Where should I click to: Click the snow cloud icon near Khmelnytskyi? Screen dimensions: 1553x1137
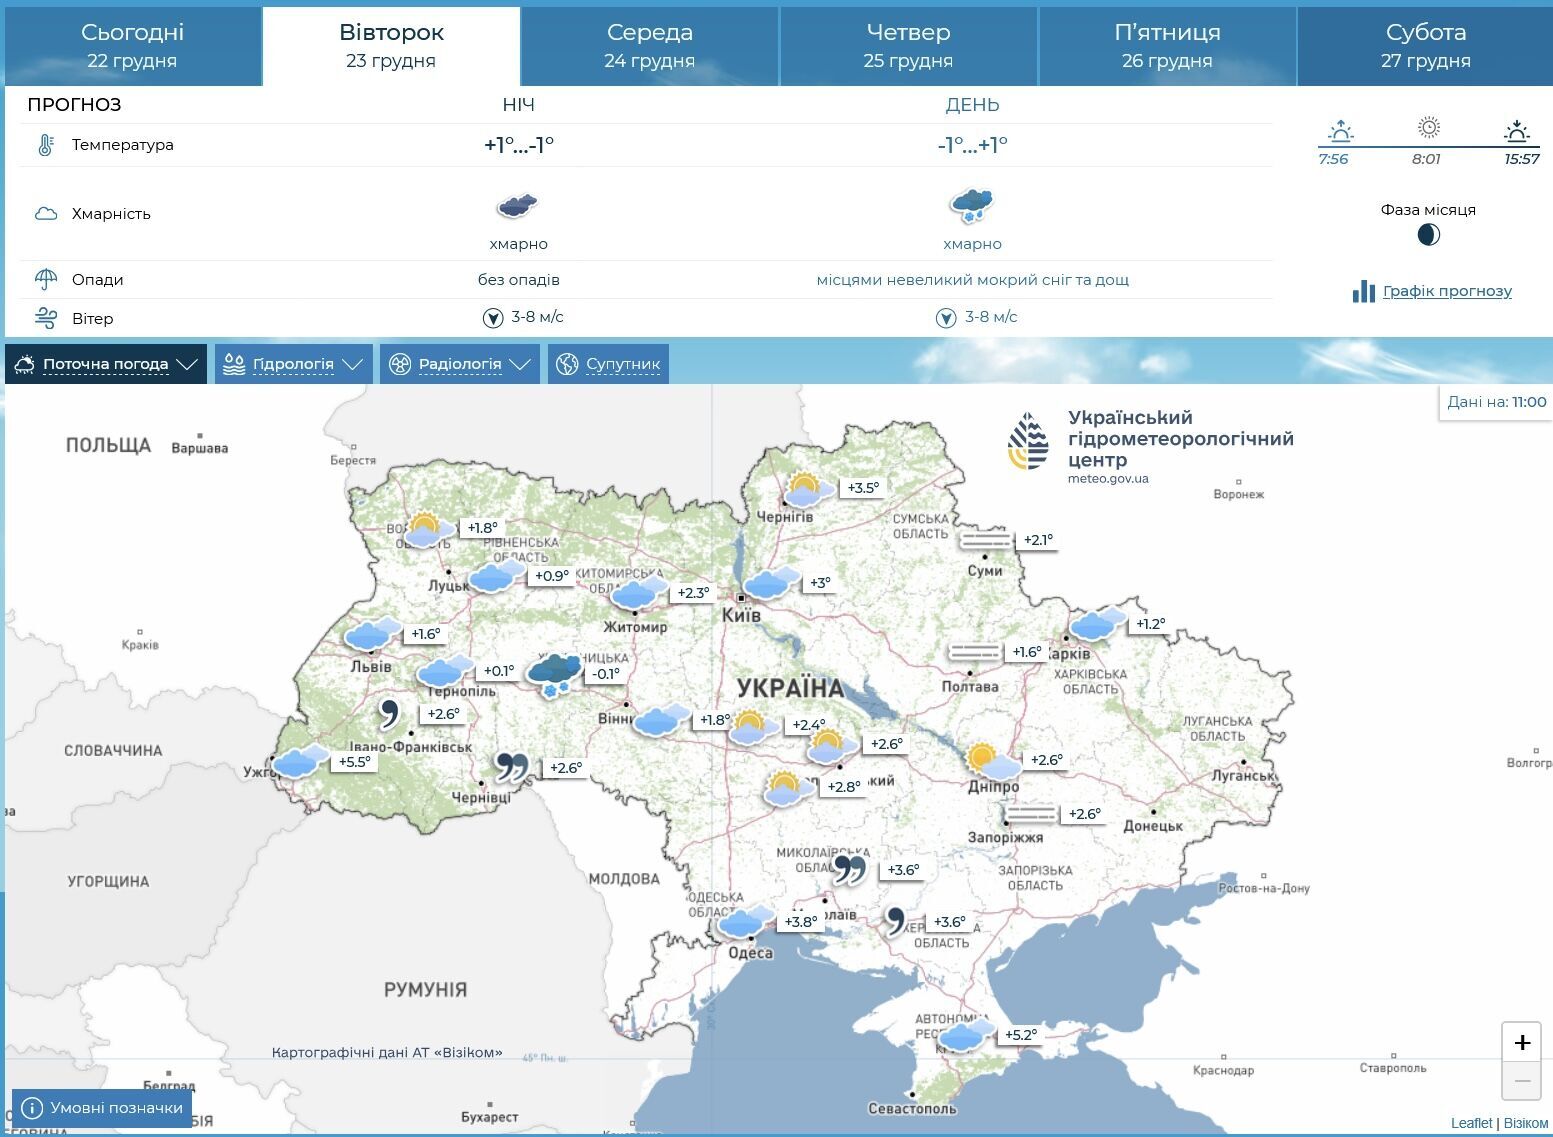(554, 674)
